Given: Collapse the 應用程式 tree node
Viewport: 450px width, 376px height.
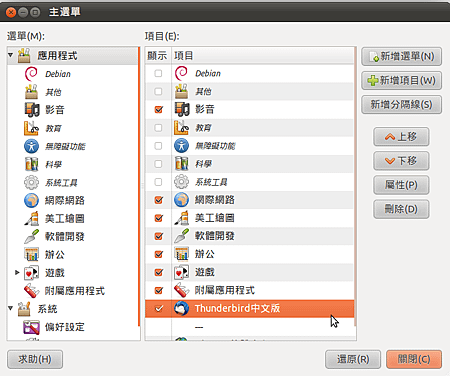Looking at the screenshot, I should point(11,55).
